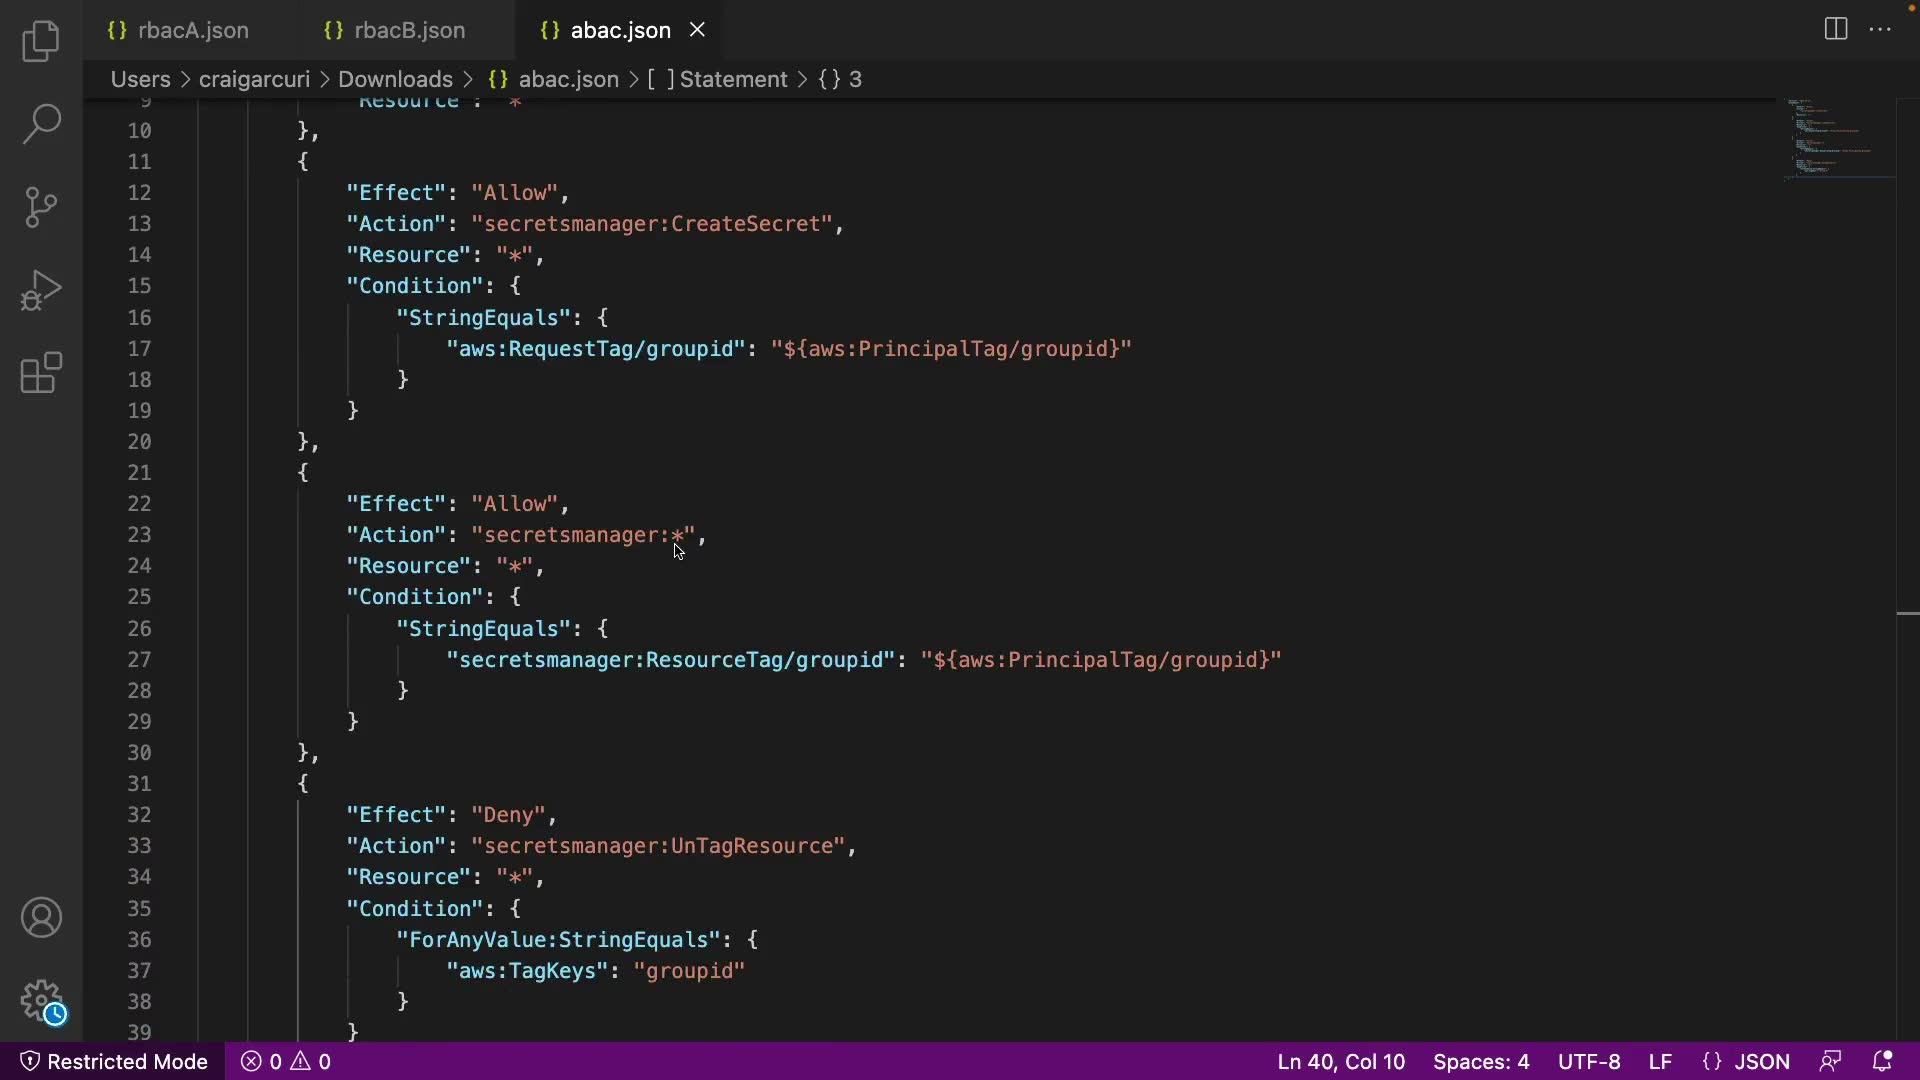The width and height of the screenshot is (1920, 1080).
Task: Open the Manage gear icon
Action: pyautogui.click(x=41, y=999)
